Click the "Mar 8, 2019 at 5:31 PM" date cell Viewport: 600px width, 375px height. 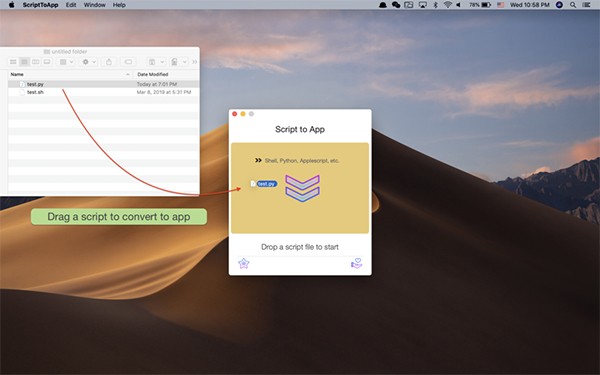click(x=164, y=92)
